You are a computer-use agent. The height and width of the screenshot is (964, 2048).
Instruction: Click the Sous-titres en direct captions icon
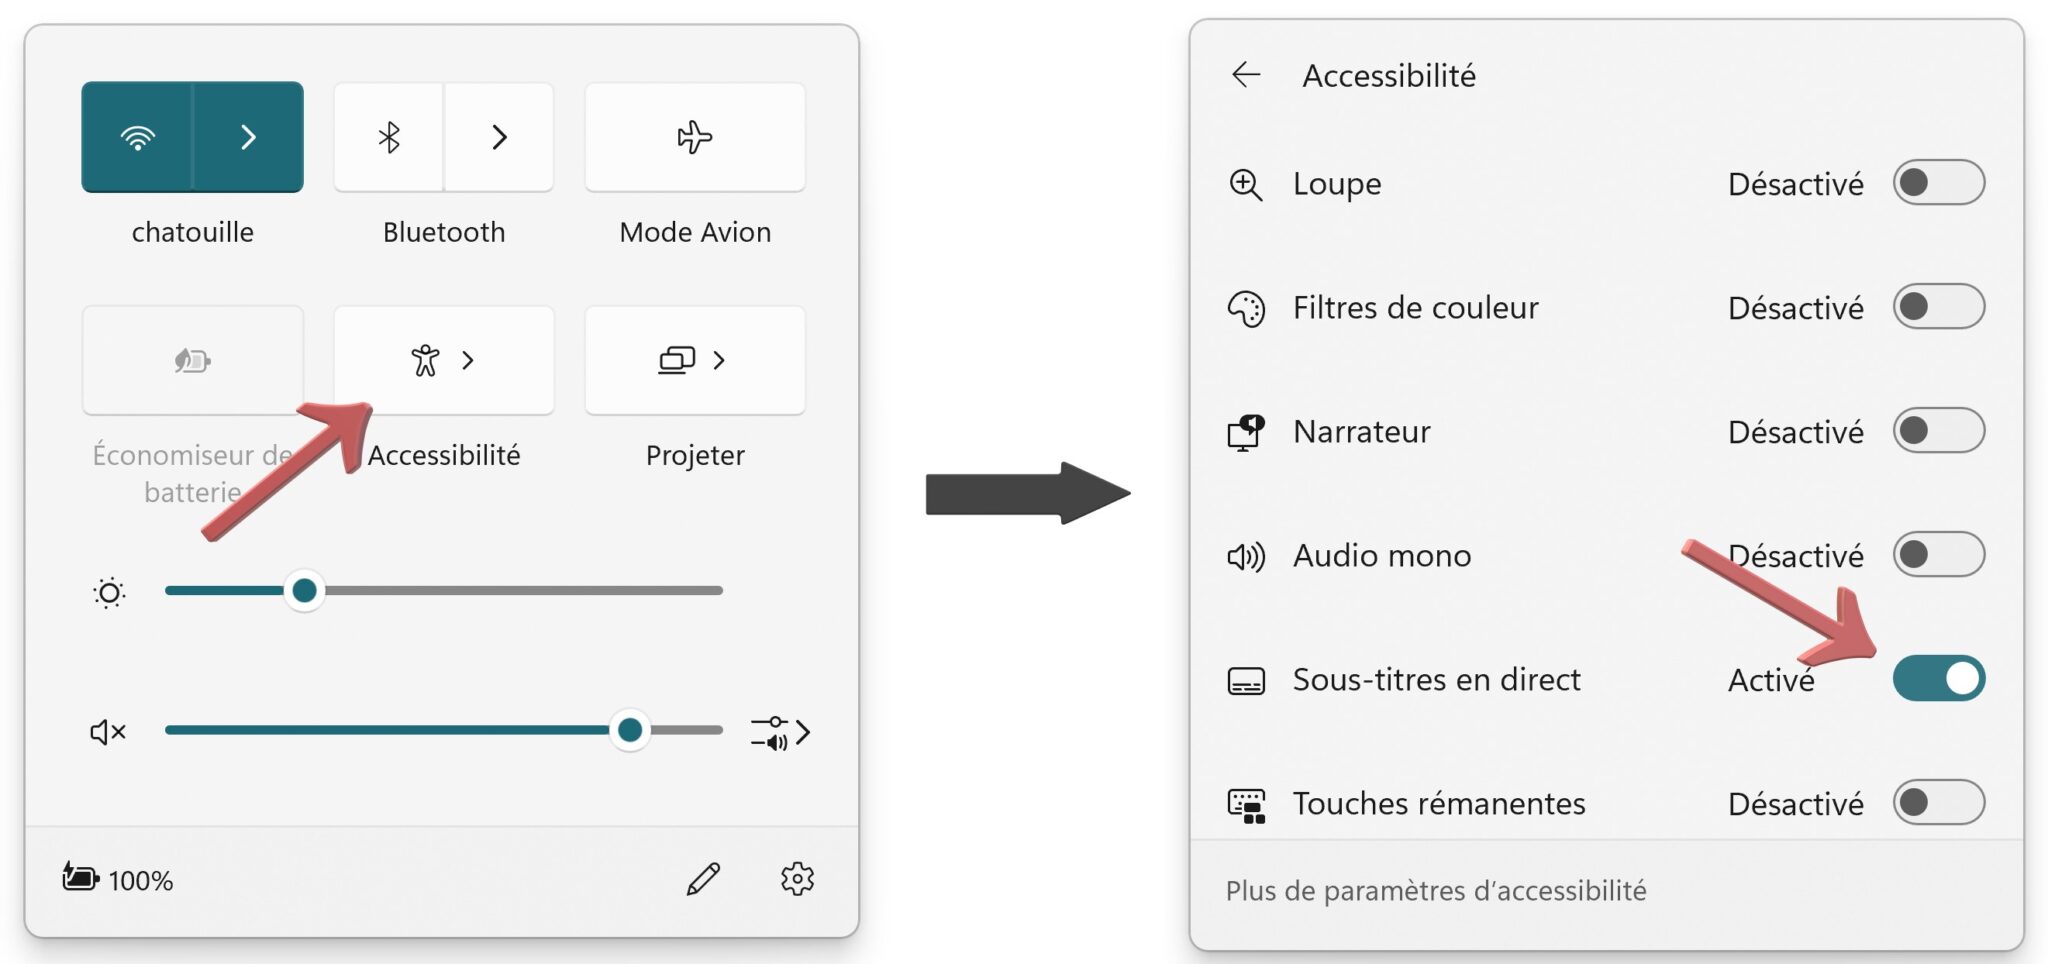1246,681
